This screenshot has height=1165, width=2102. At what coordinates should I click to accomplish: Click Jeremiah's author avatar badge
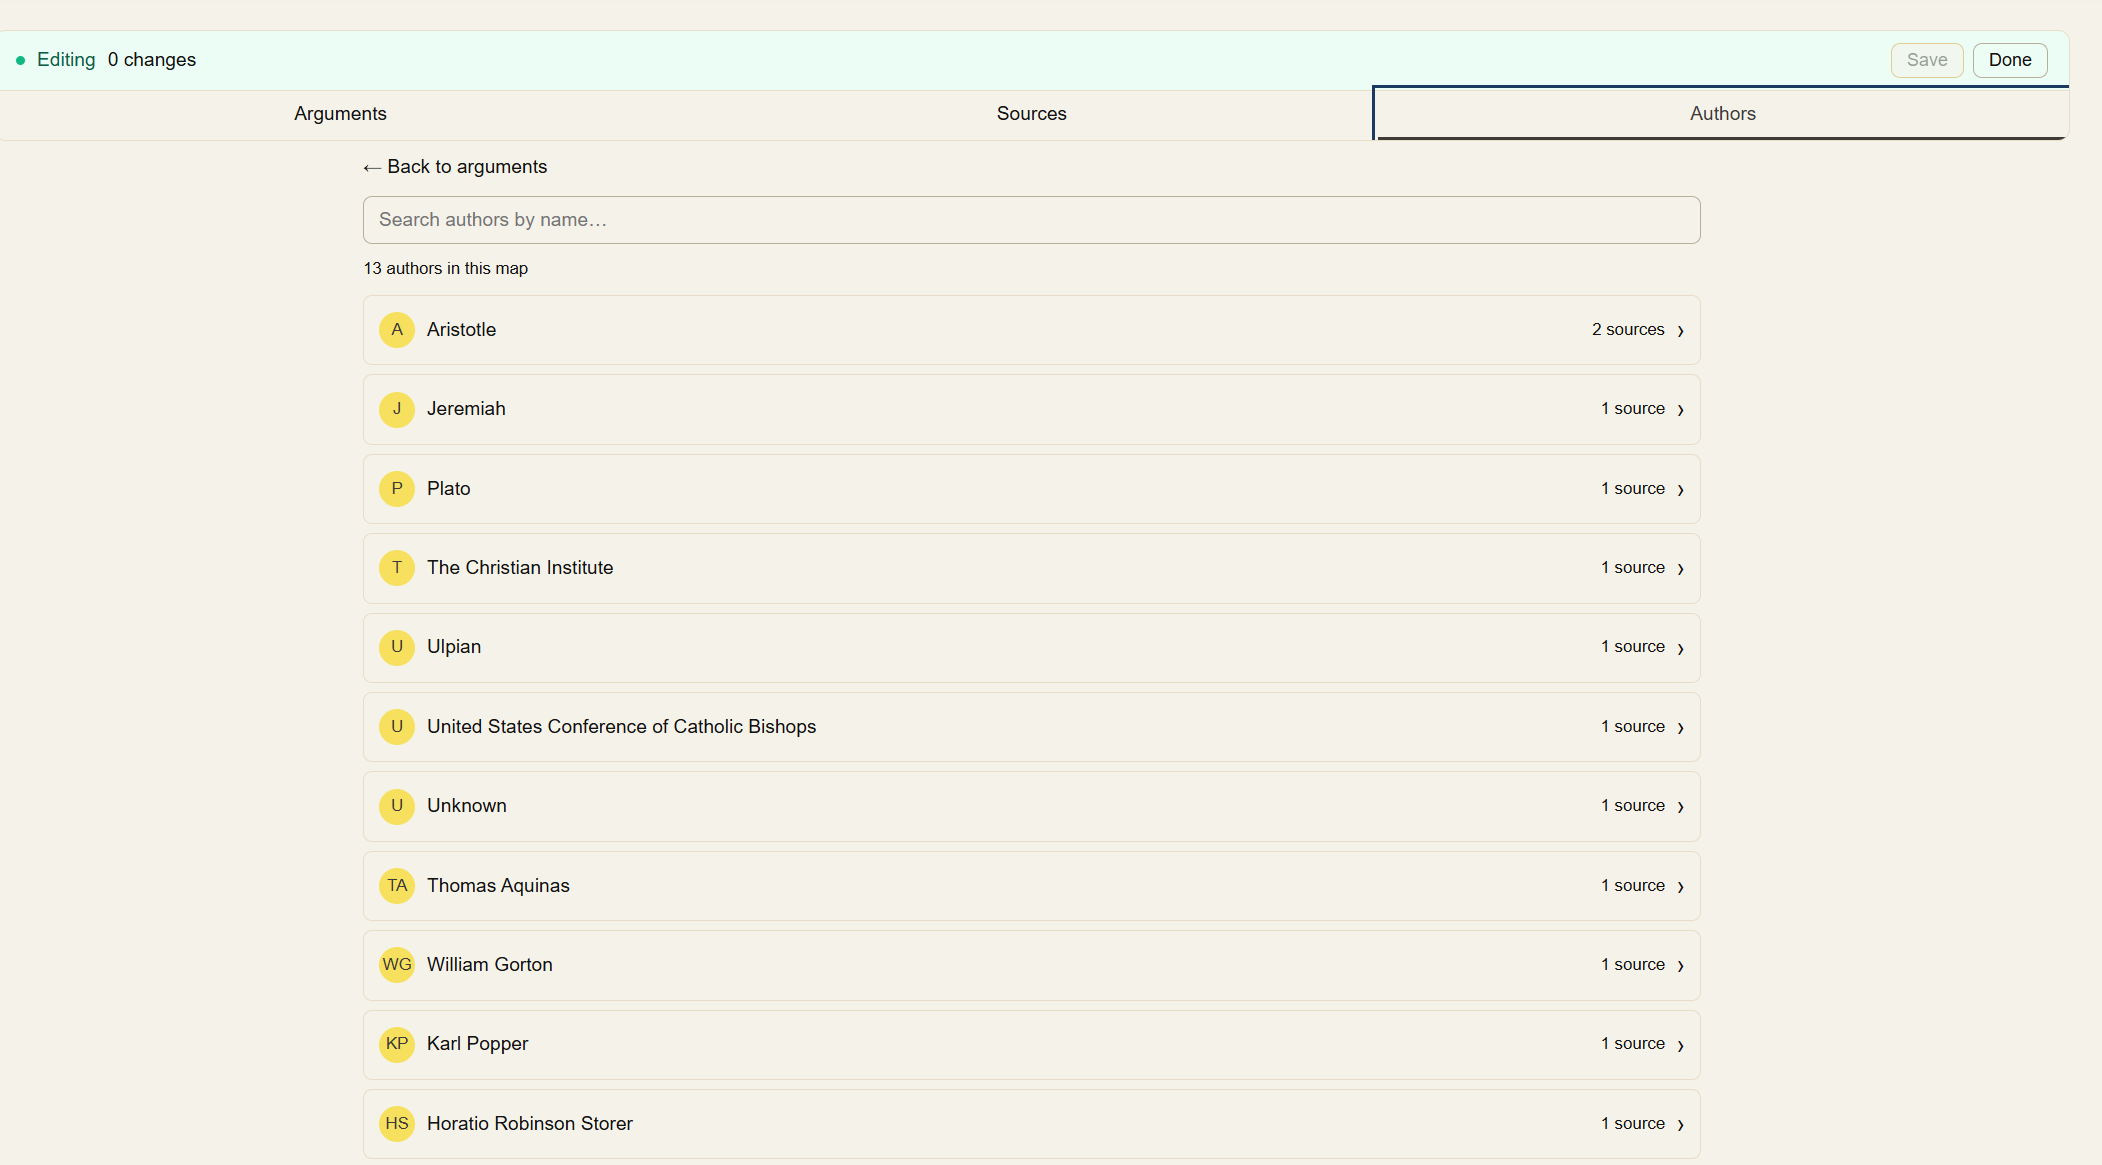coord(397,409)
